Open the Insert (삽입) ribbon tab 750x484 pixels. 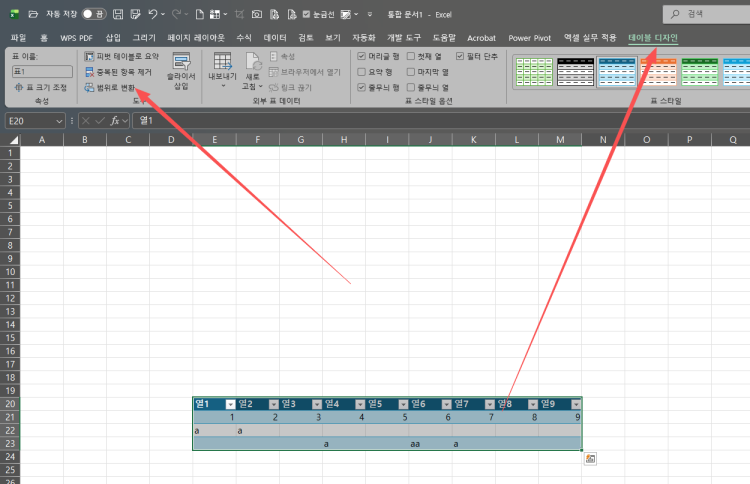pyautogui.click(x=112, y=37)
